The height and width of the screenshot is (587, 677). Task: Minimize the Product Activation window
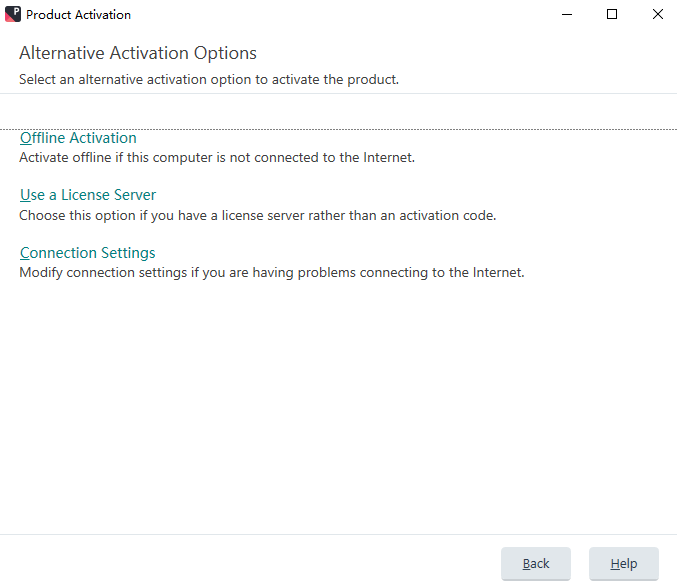click(567, 14)
